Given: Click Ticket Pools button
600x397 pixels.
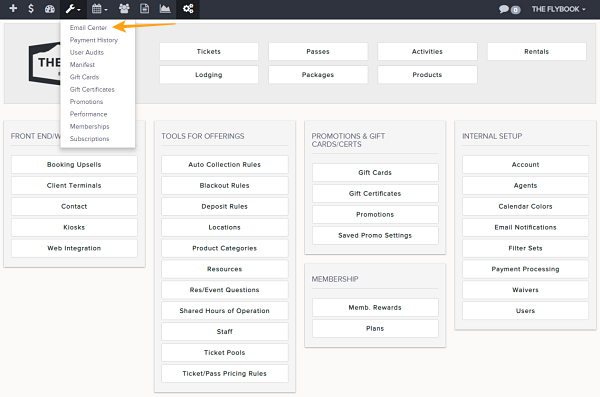Looking at the screenshot, I should [225, 353].
